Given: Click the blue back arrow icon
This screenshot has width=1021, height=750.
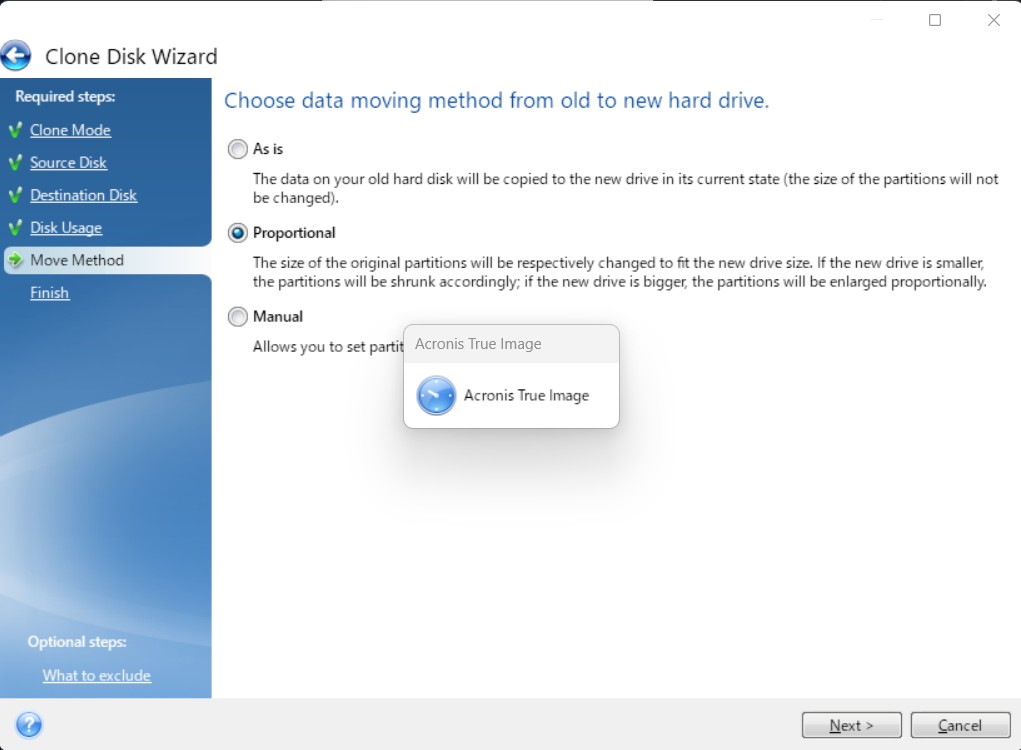Looking at the screenshot, I should pos(16,55).
